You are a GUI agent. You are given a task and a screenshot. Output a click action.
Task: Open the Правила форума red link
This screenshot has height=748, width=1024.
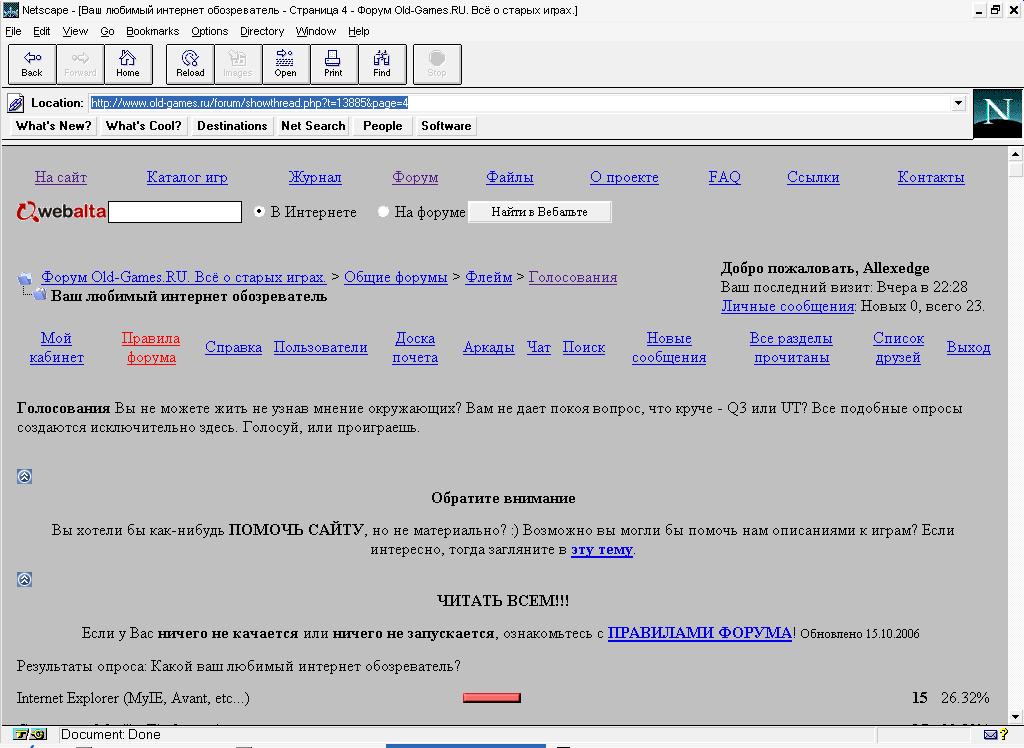[x=151, y=348]
